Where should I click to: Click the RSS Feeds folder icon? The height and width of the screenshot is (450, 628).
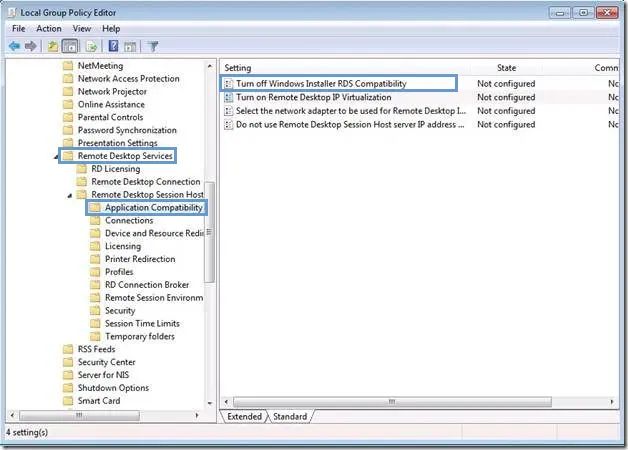point(68,349)
